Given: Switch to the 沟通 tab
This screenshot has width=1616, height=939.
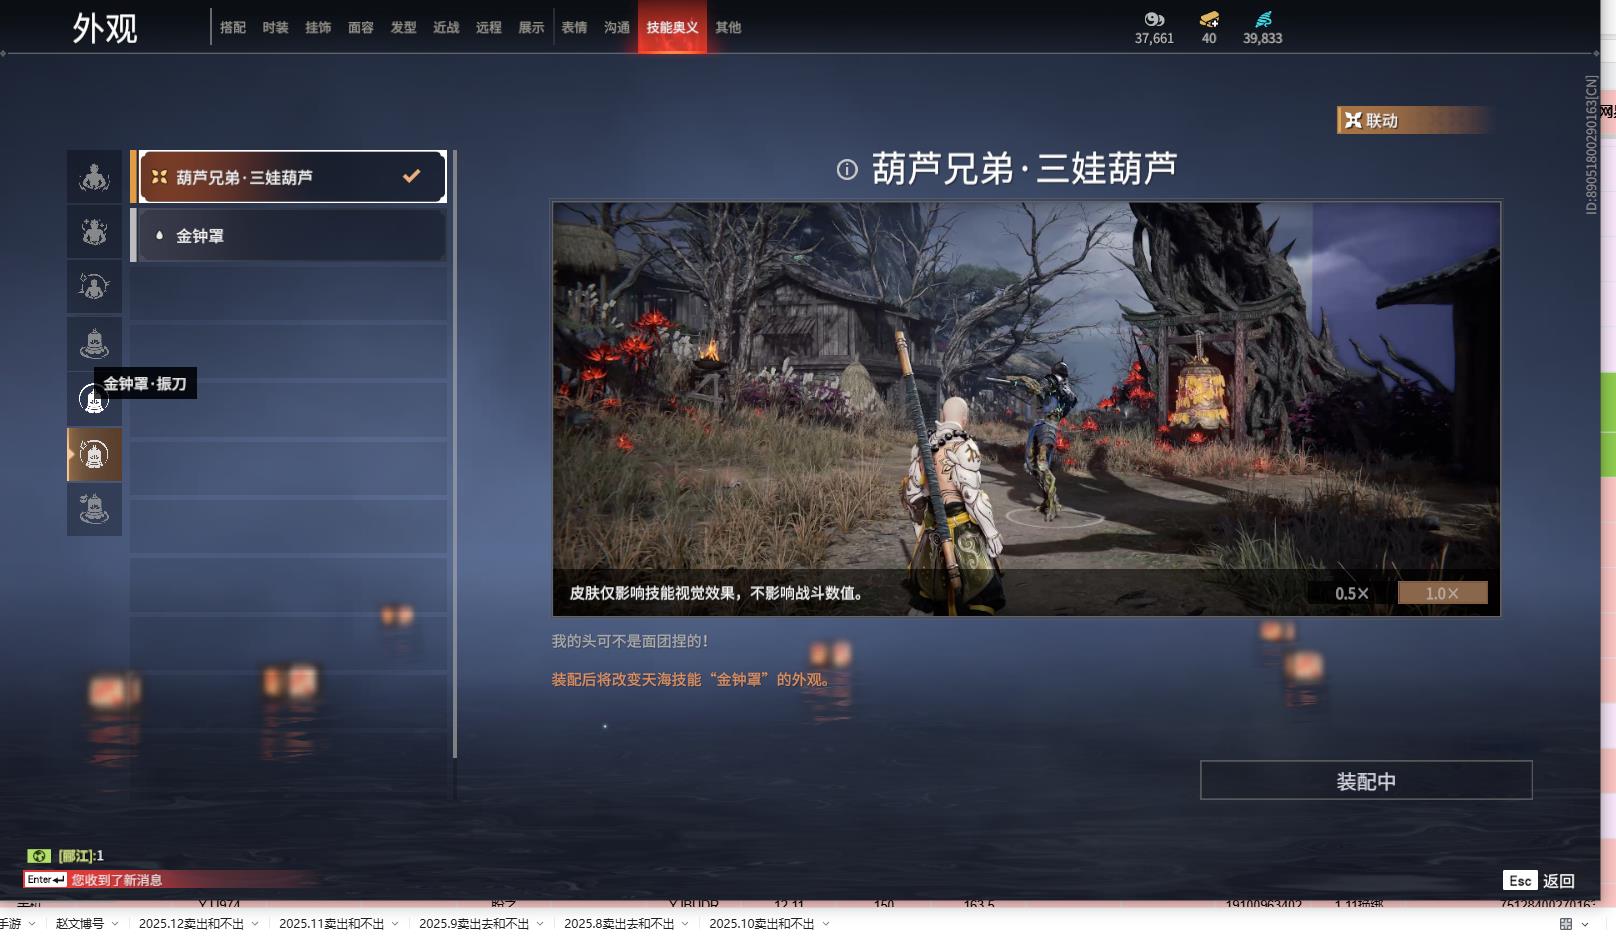Looking at the screenshot, I should click(x=617, y=28).
